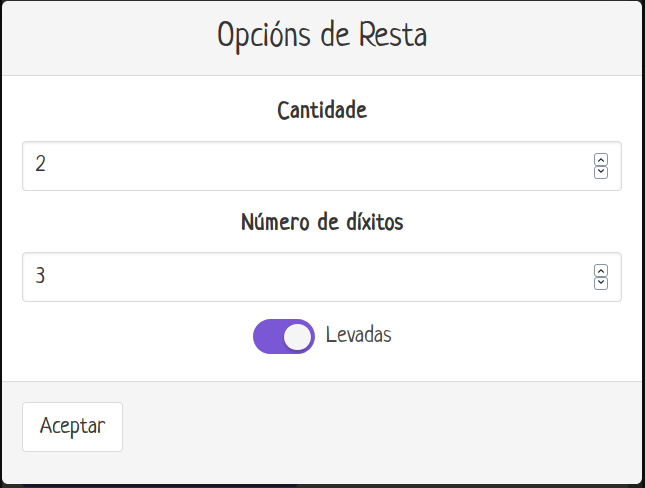Click the Opcións de Resta title

pyautogui.click(x=322, y=36)
